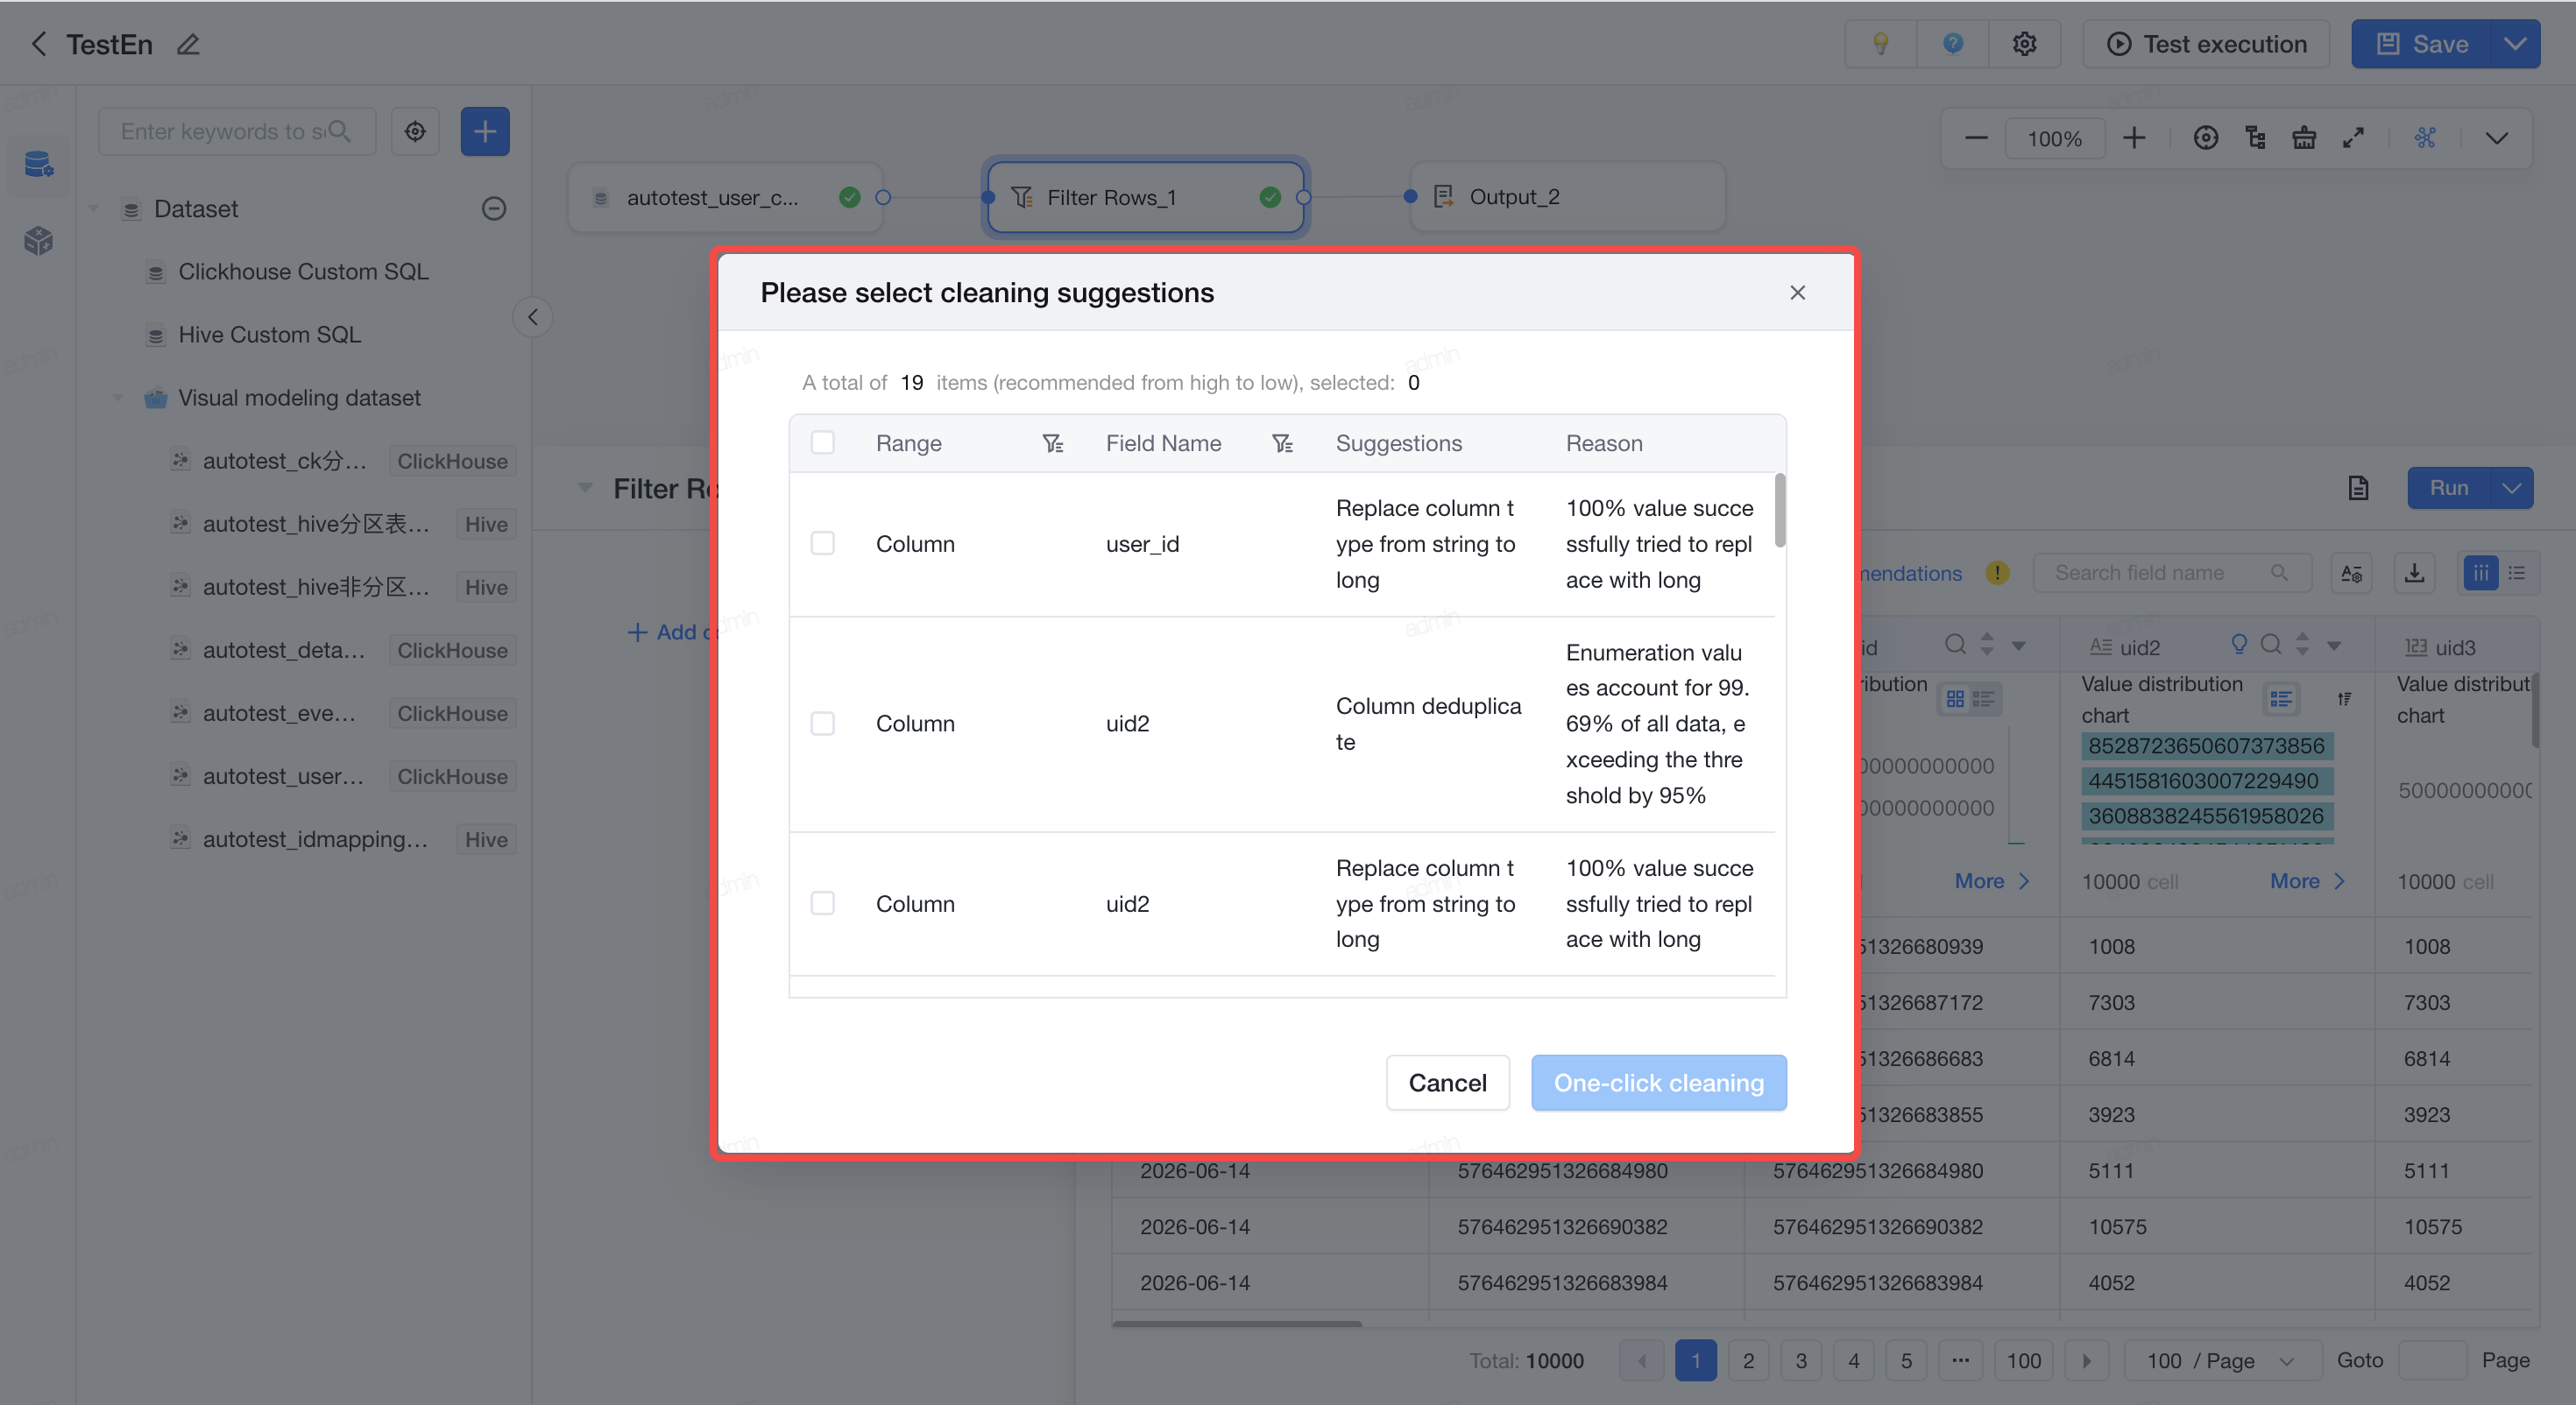Click the Cancel button in dialog
Screen dimensions: 2576x1405
pyautogui.click(x=1447, y=1083)
